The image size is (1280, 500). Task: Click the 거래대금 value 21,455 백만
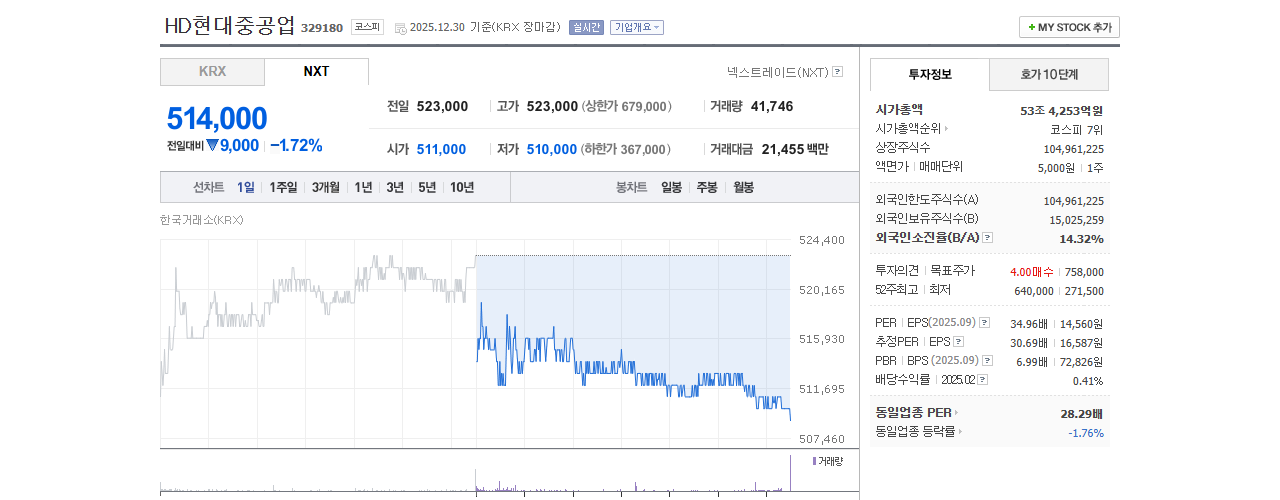coord(795,149)
